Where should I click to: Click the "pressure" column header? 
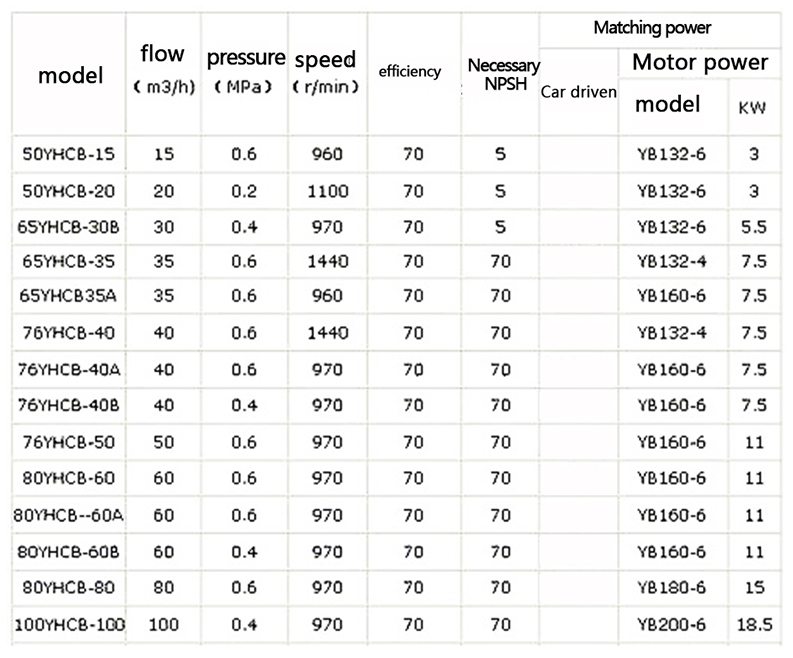tap(245, 57)
